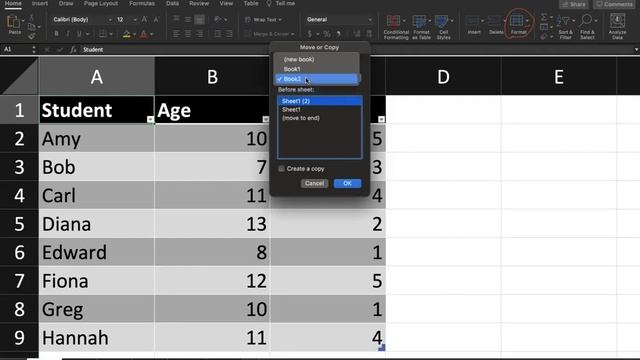
Task: Click the Comments button
Action: point(614,4)
